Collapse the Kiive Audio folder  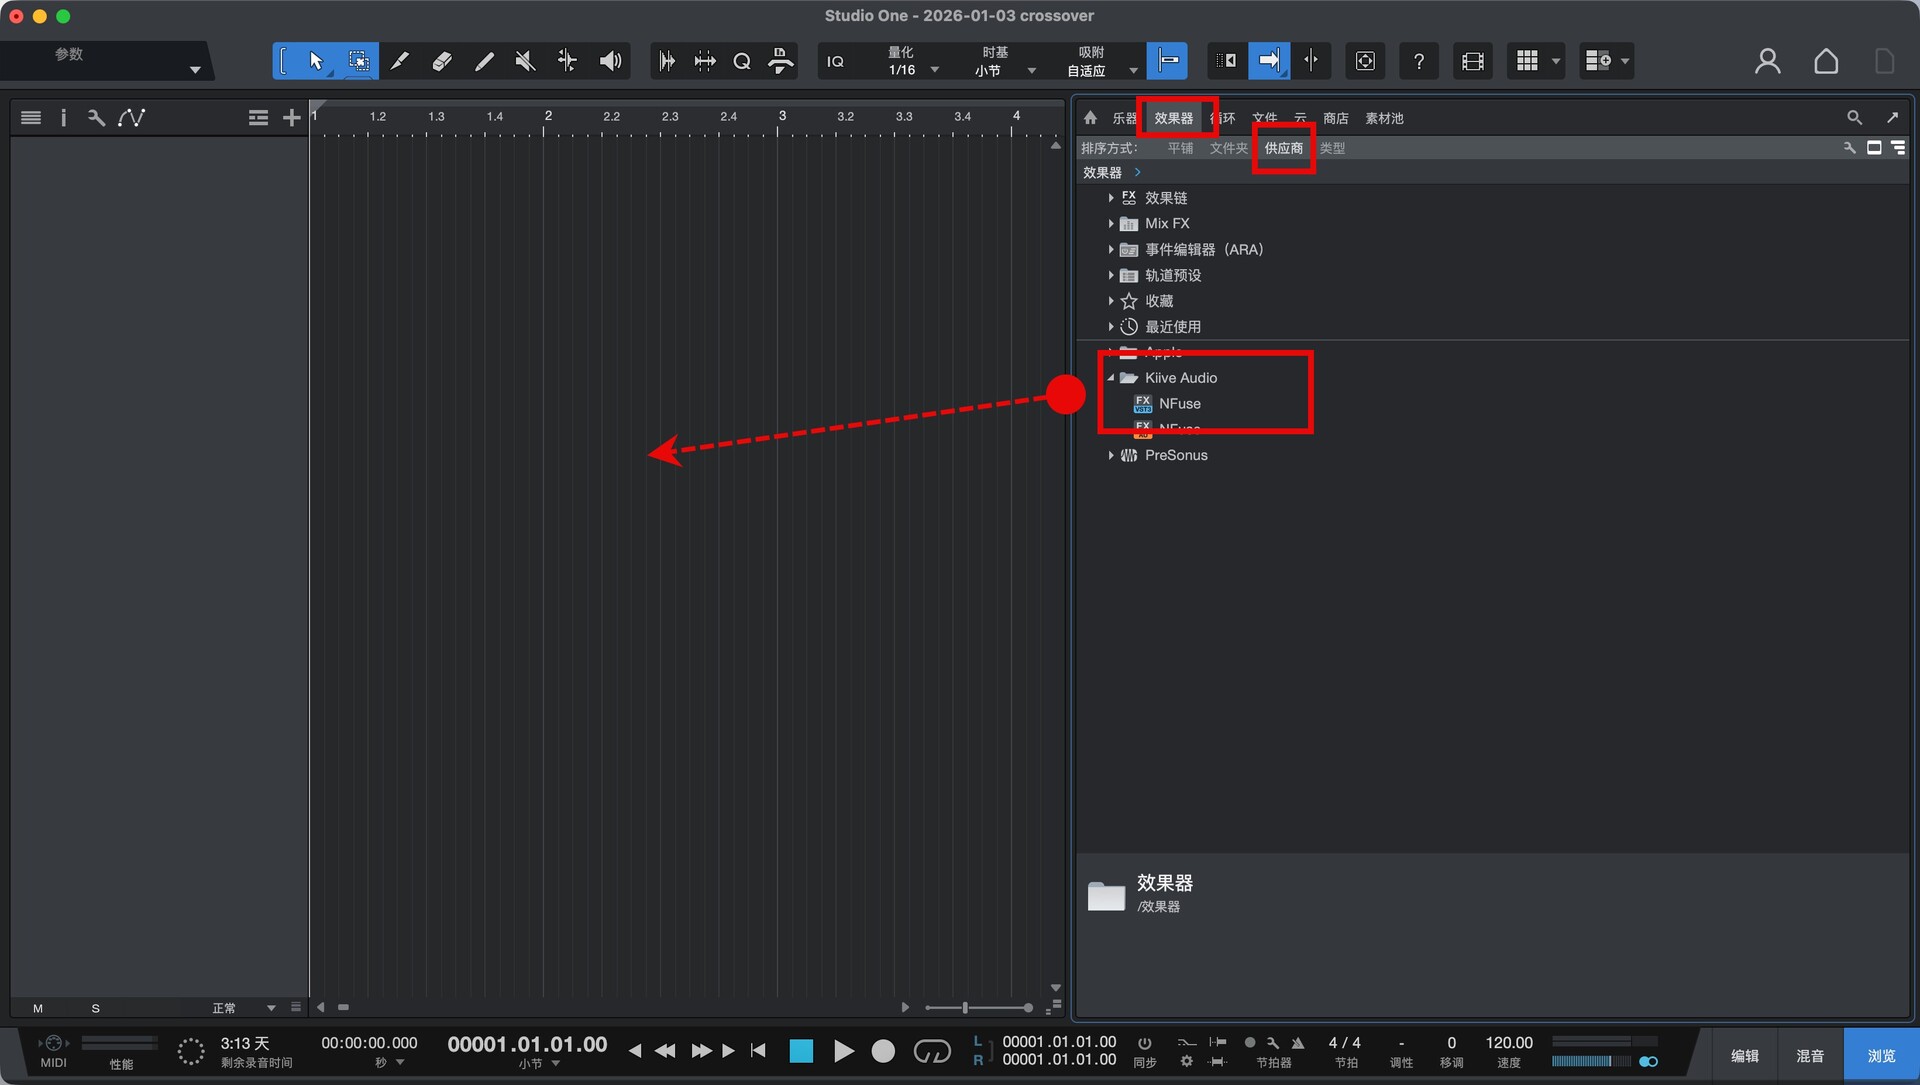coord(1110,378)
